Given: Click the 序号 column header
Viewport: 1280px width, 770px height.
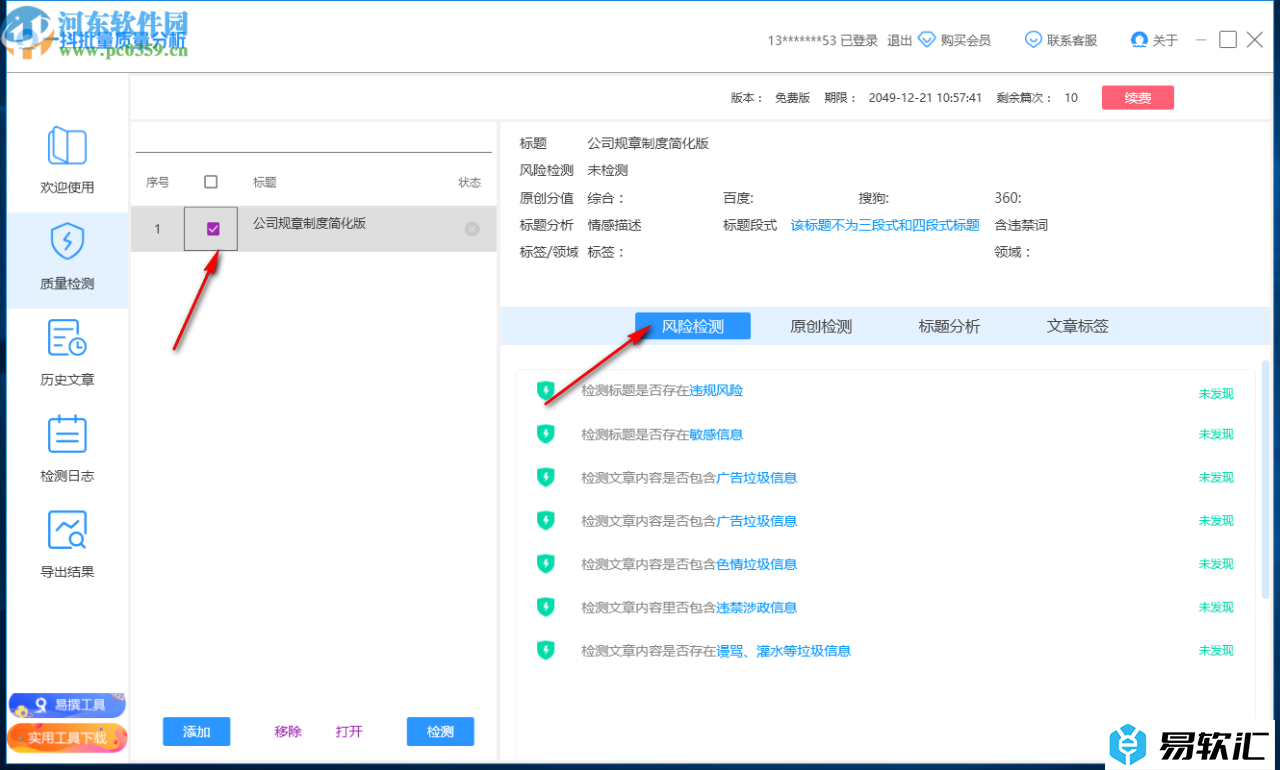Looking at the screenshot, I should pyautogui.click(x=157, y=182).
